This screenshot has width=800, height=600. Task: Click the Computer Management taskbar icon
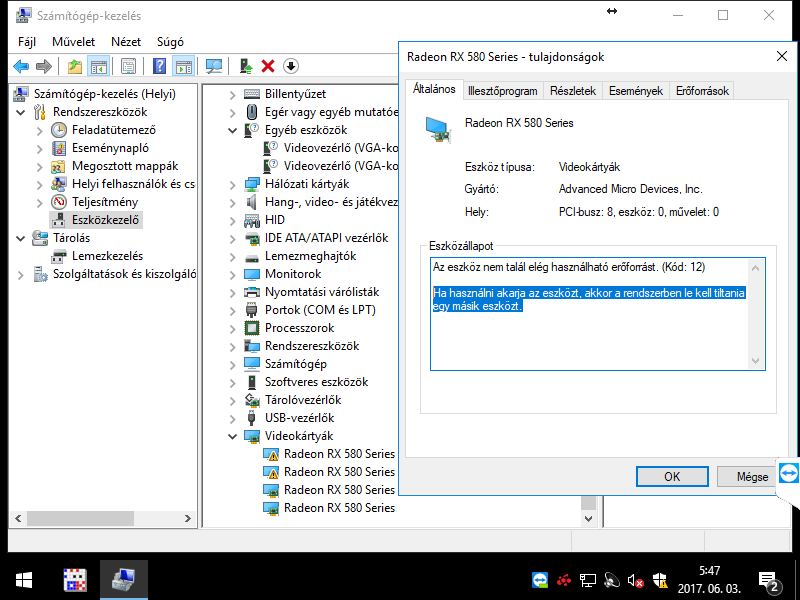coord(123,580)
